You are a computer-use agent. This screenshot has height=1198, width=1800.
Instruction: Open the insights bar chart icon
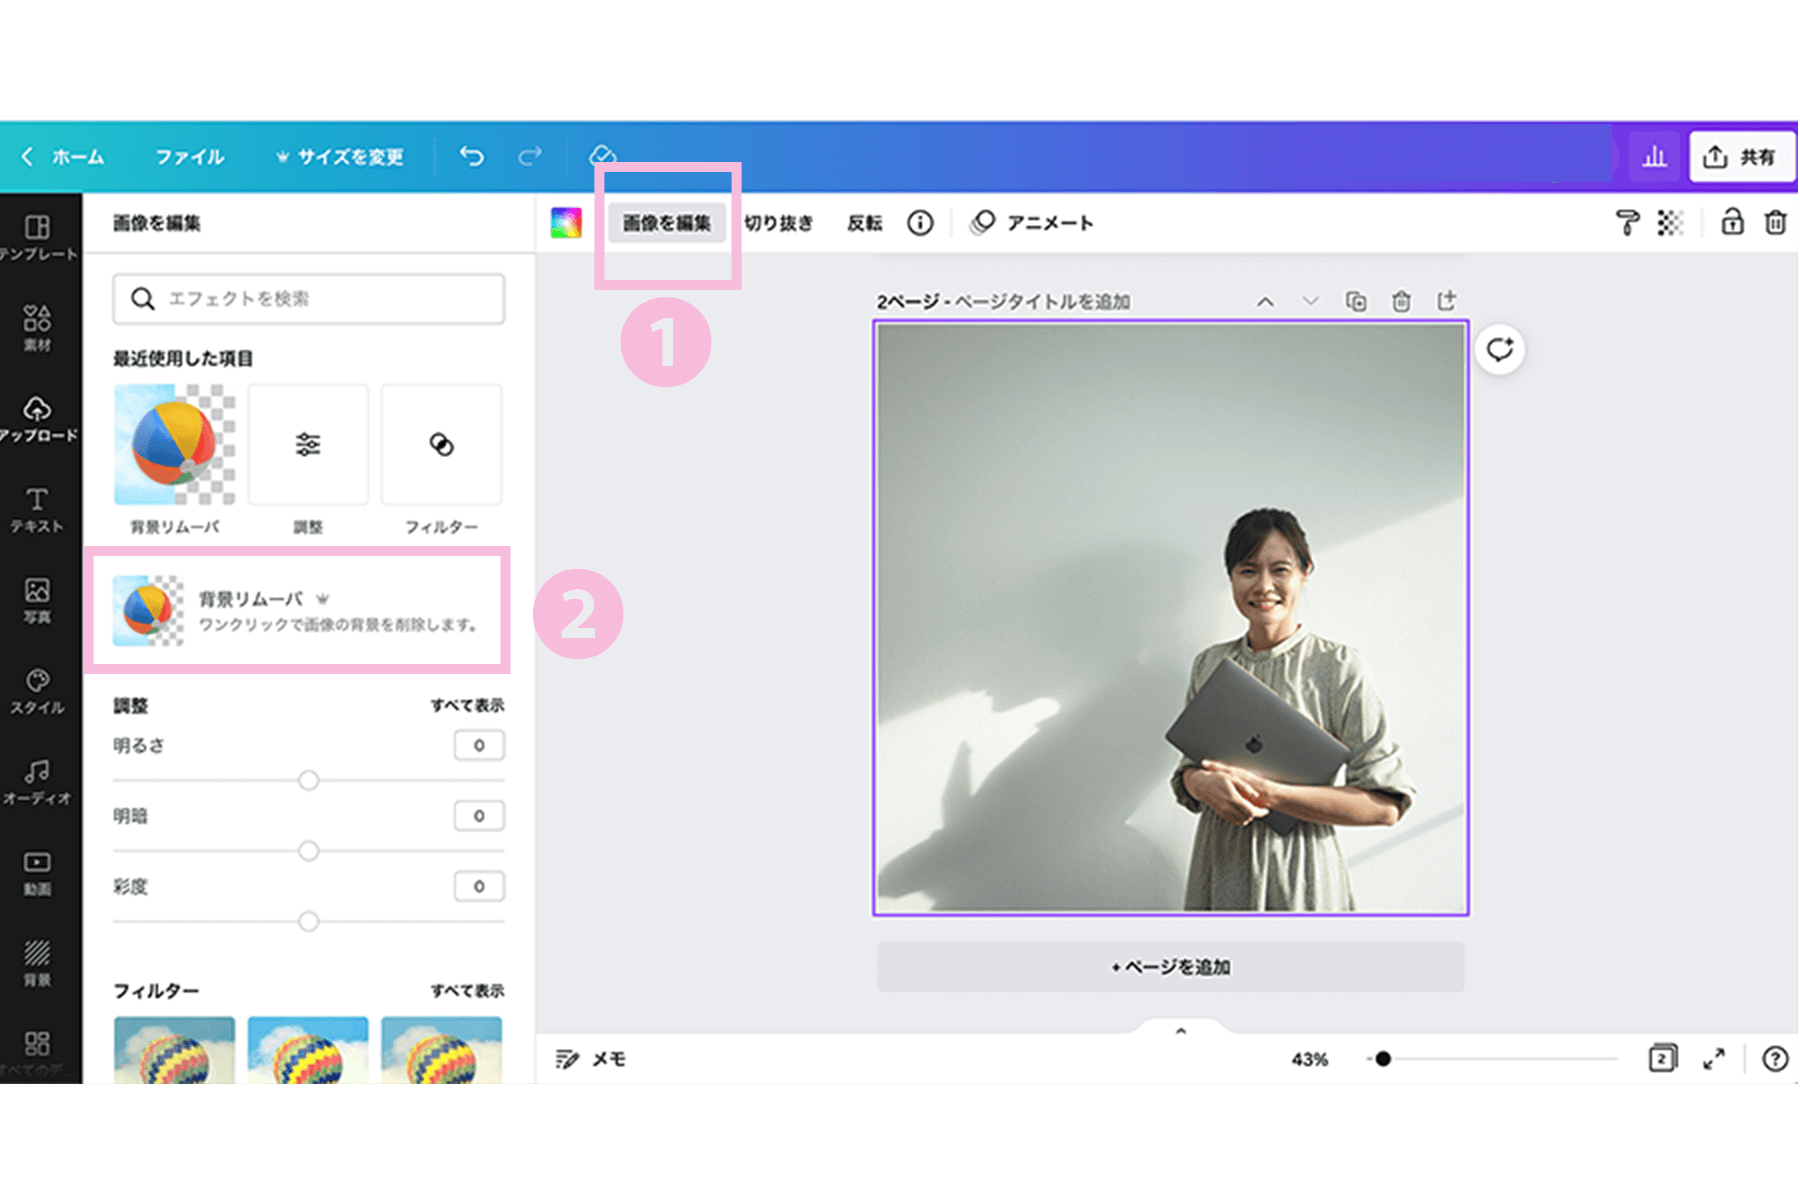pyautogui.click(x=1654, y=157)
